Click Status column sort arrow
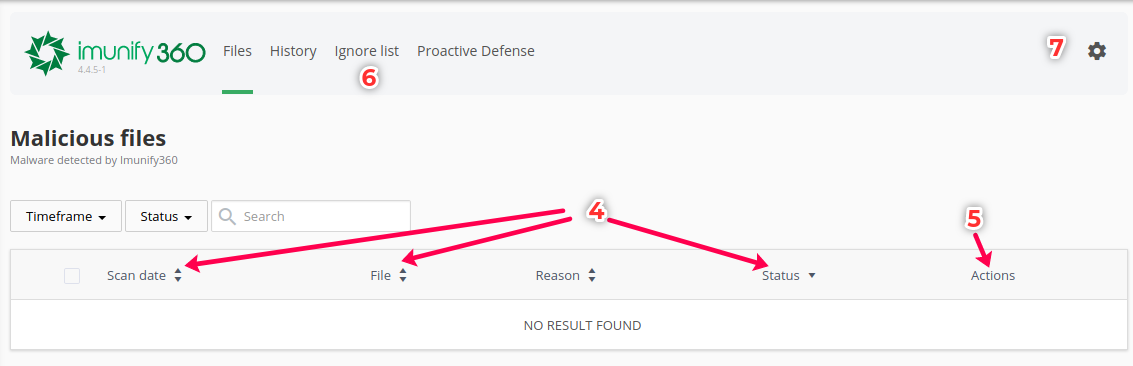1133x366 pixels. pos(811,276)
